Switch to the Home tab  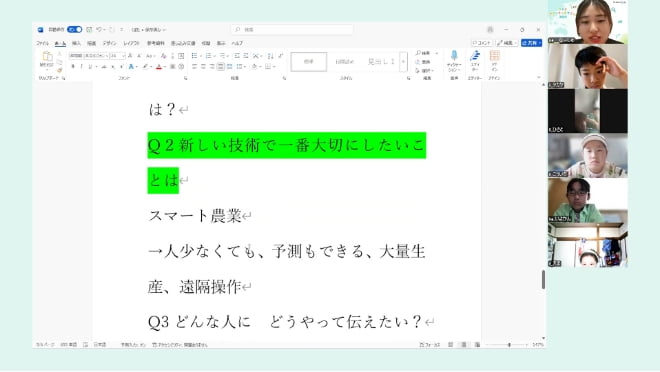click(60, 43)
